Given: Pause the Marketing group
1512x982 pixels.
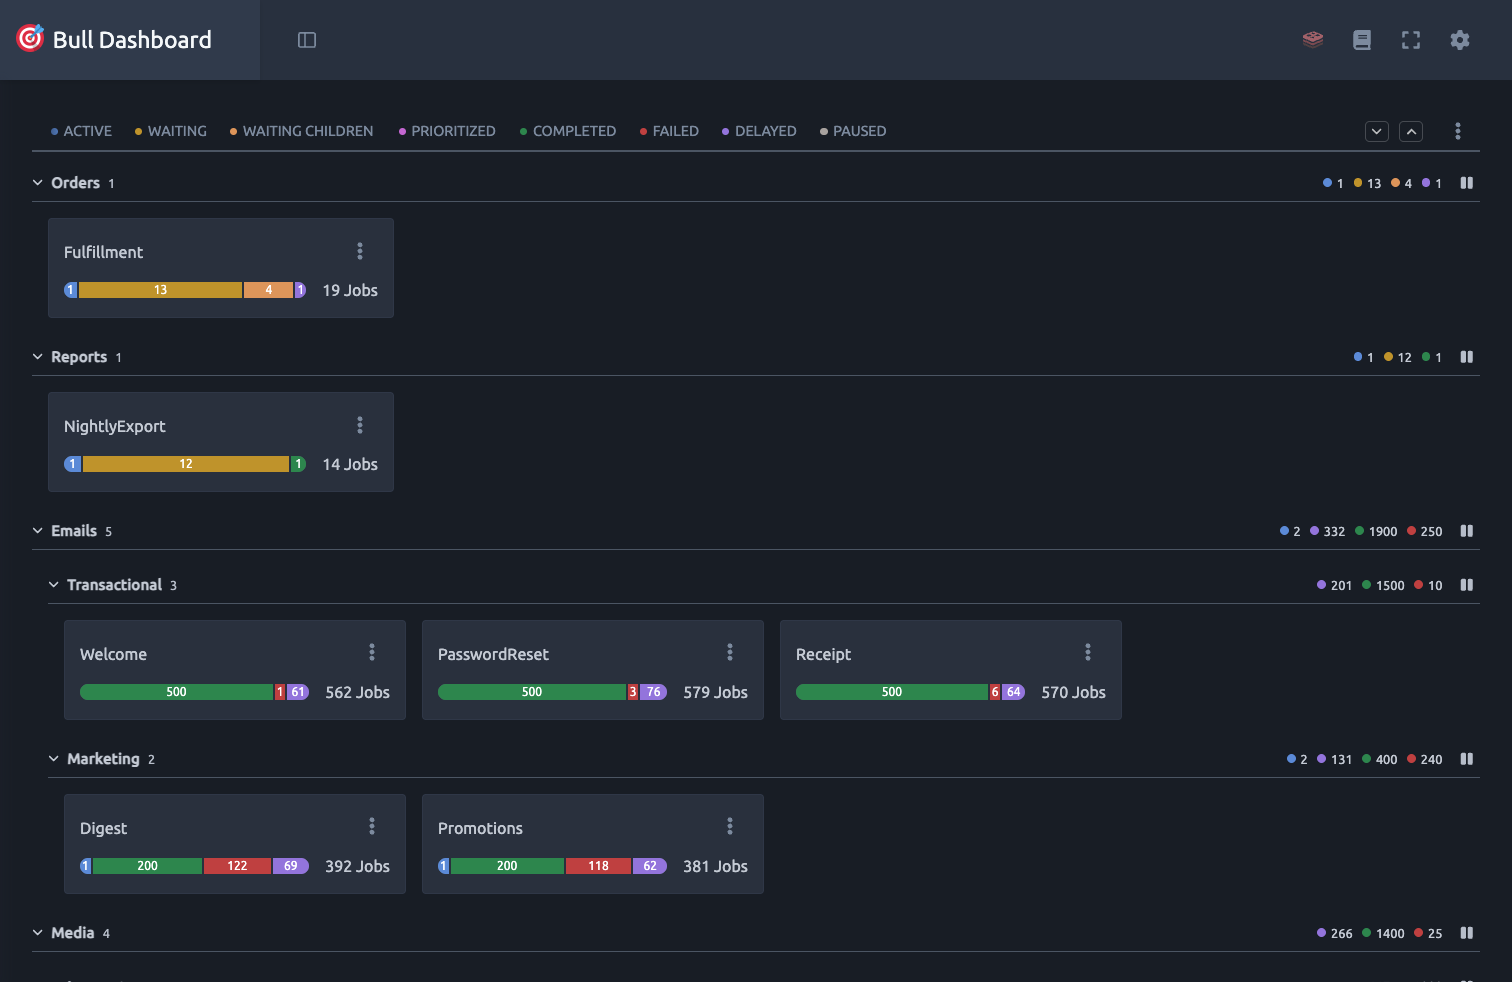Looking at the screenshot, I should (1467, 759).
